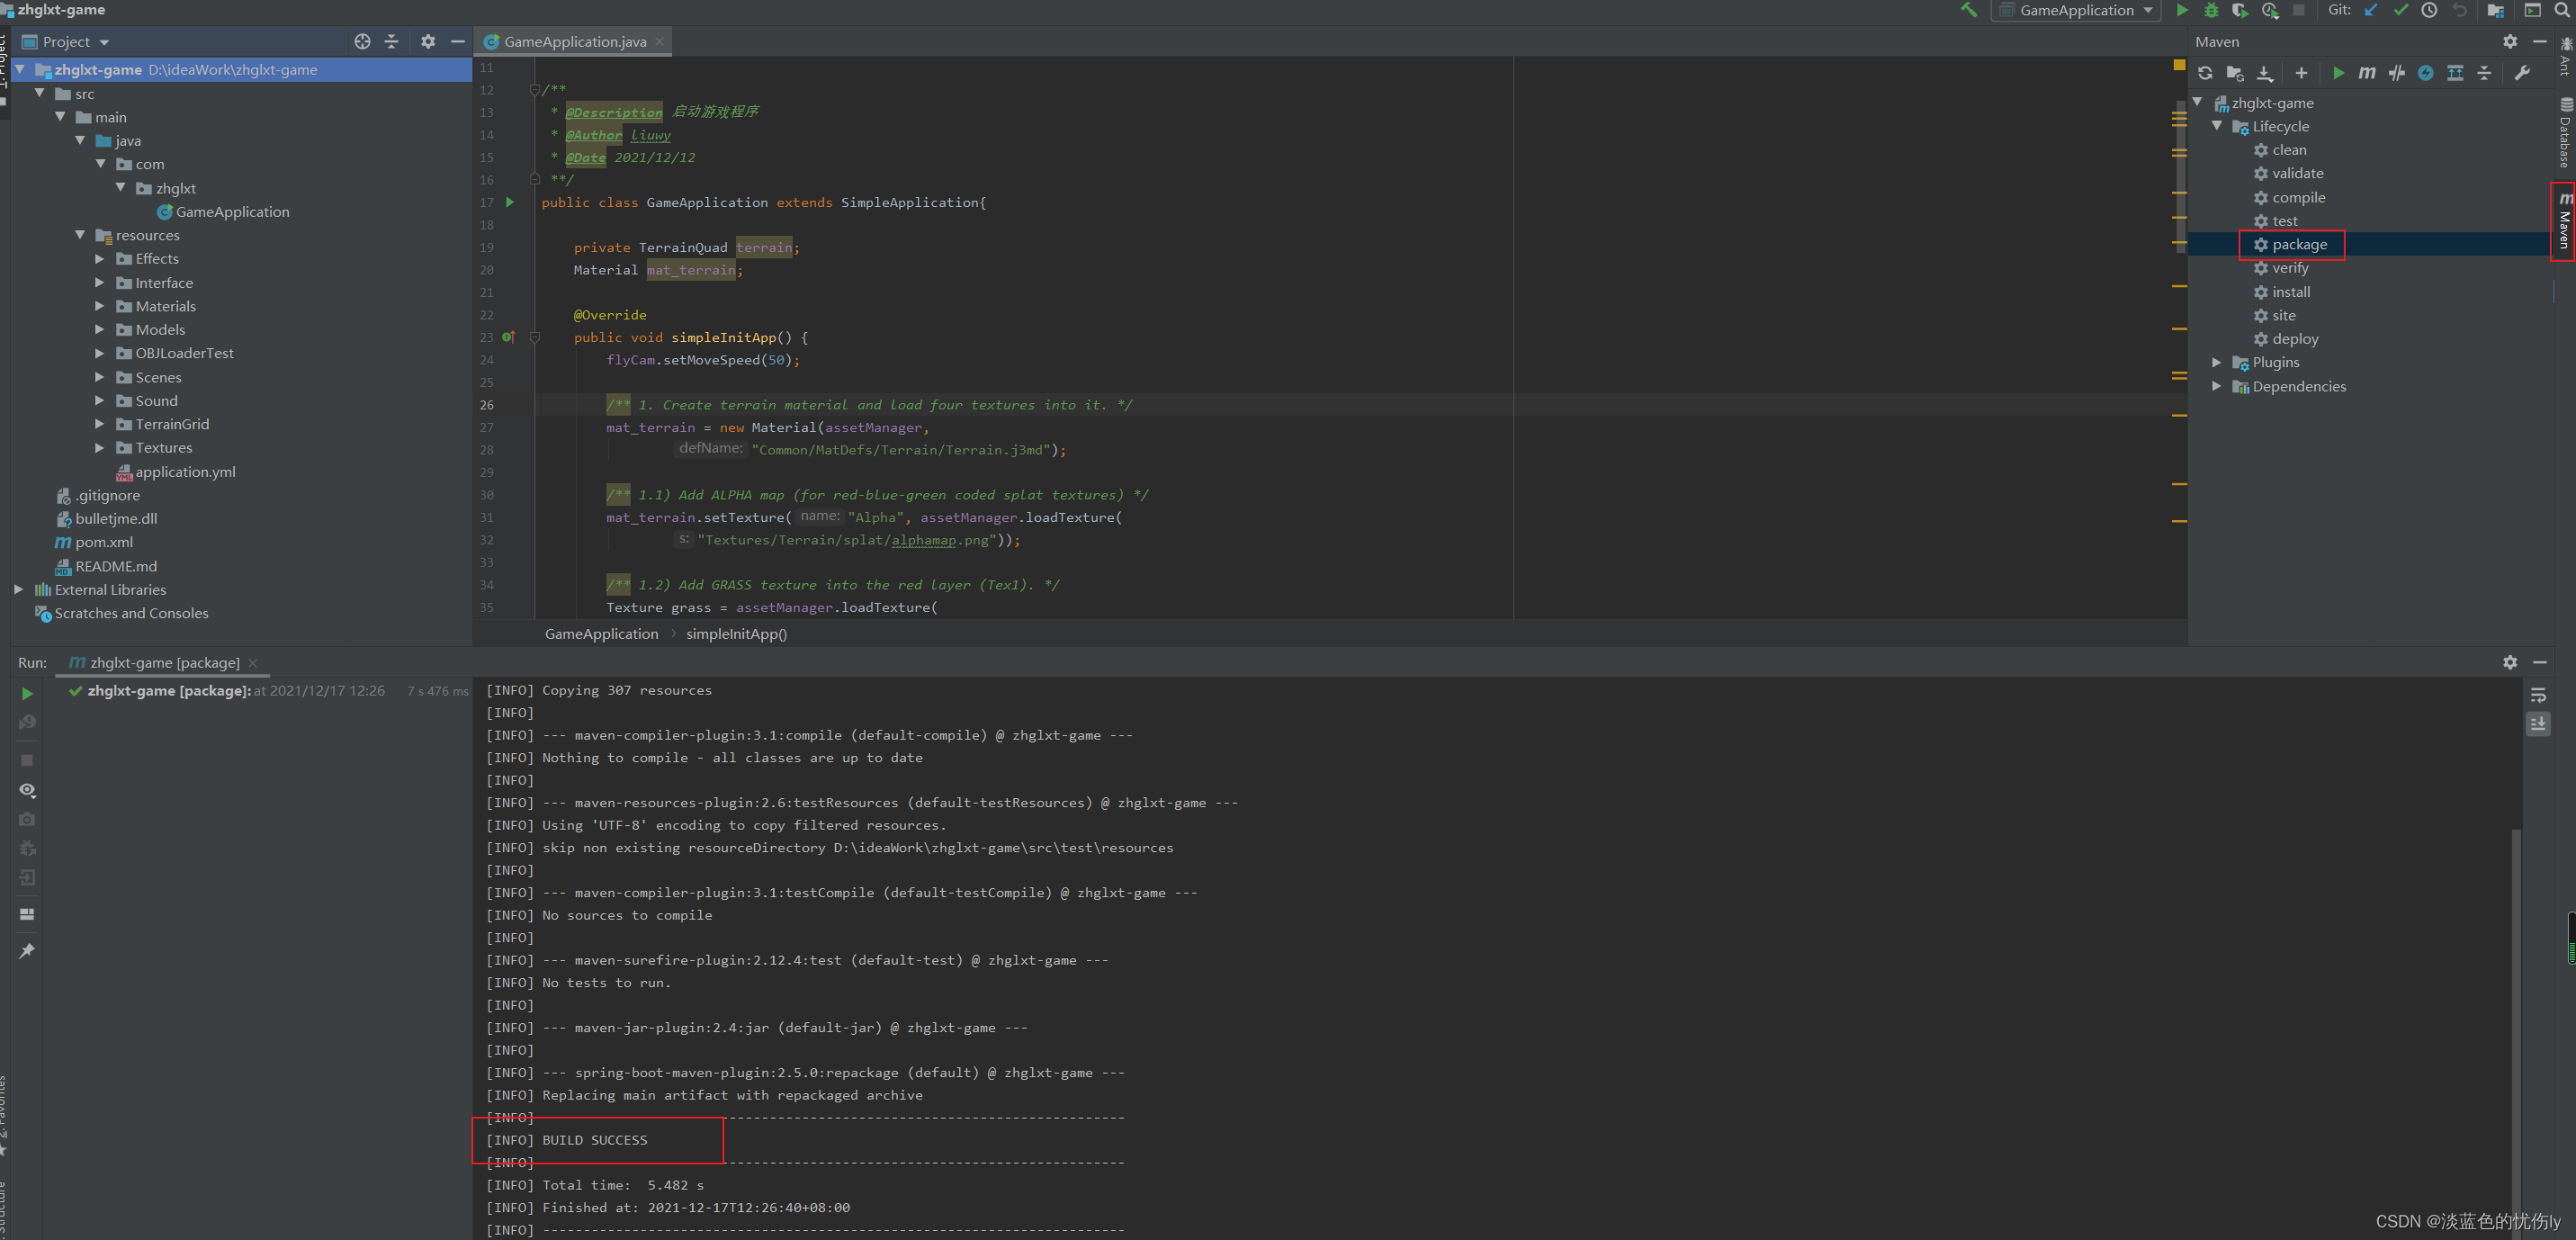
Task: Open Maven settings wrench icon
Action: (x=2521, y=73)
